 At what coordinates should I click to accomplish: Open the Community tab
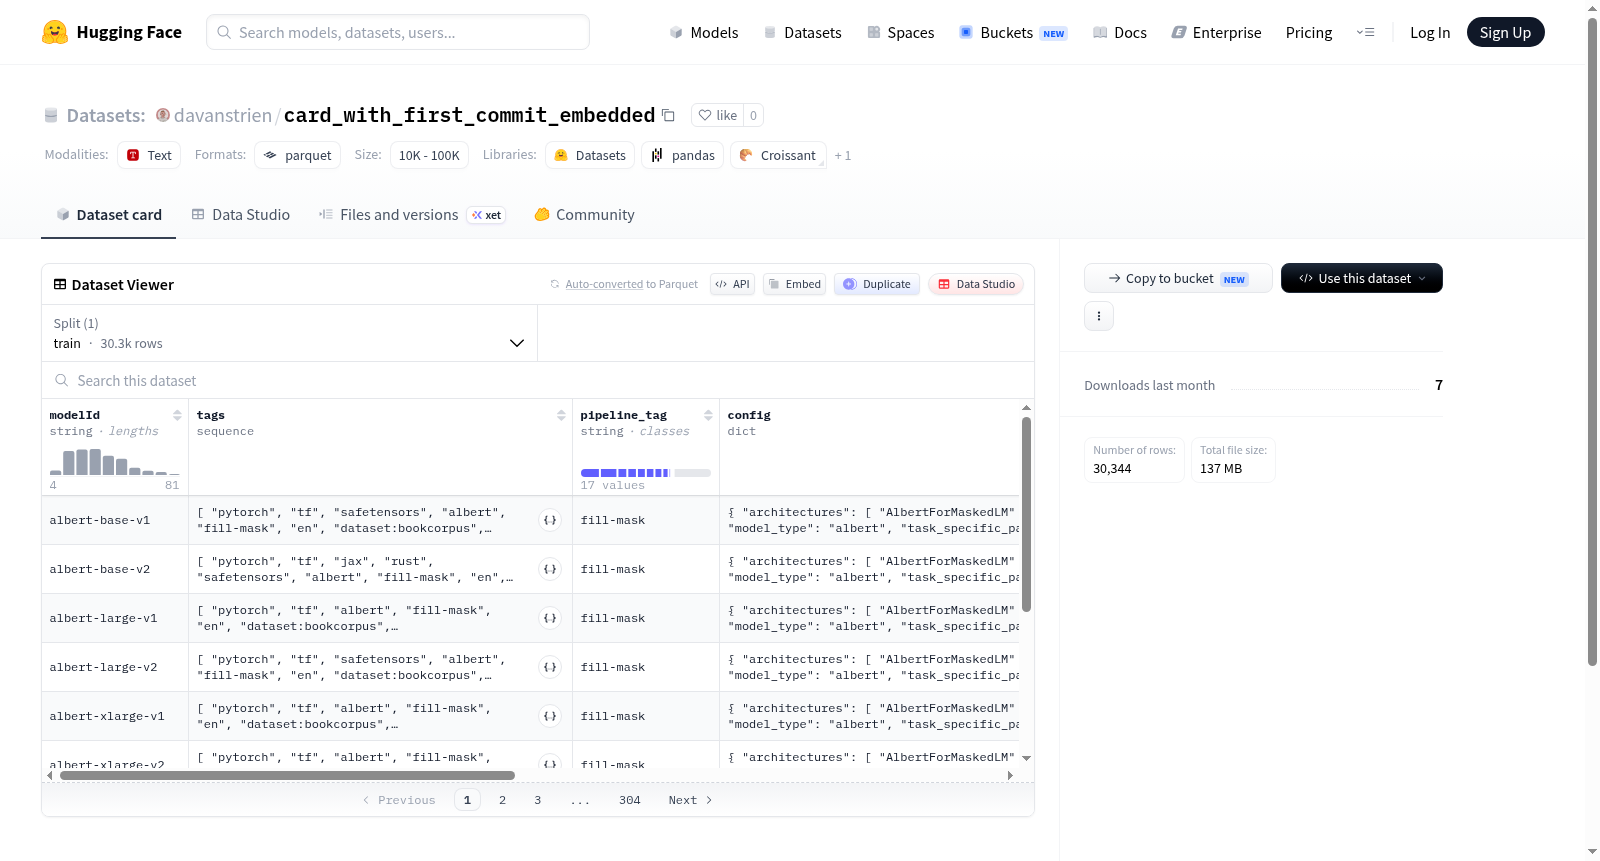pos(584,215)
